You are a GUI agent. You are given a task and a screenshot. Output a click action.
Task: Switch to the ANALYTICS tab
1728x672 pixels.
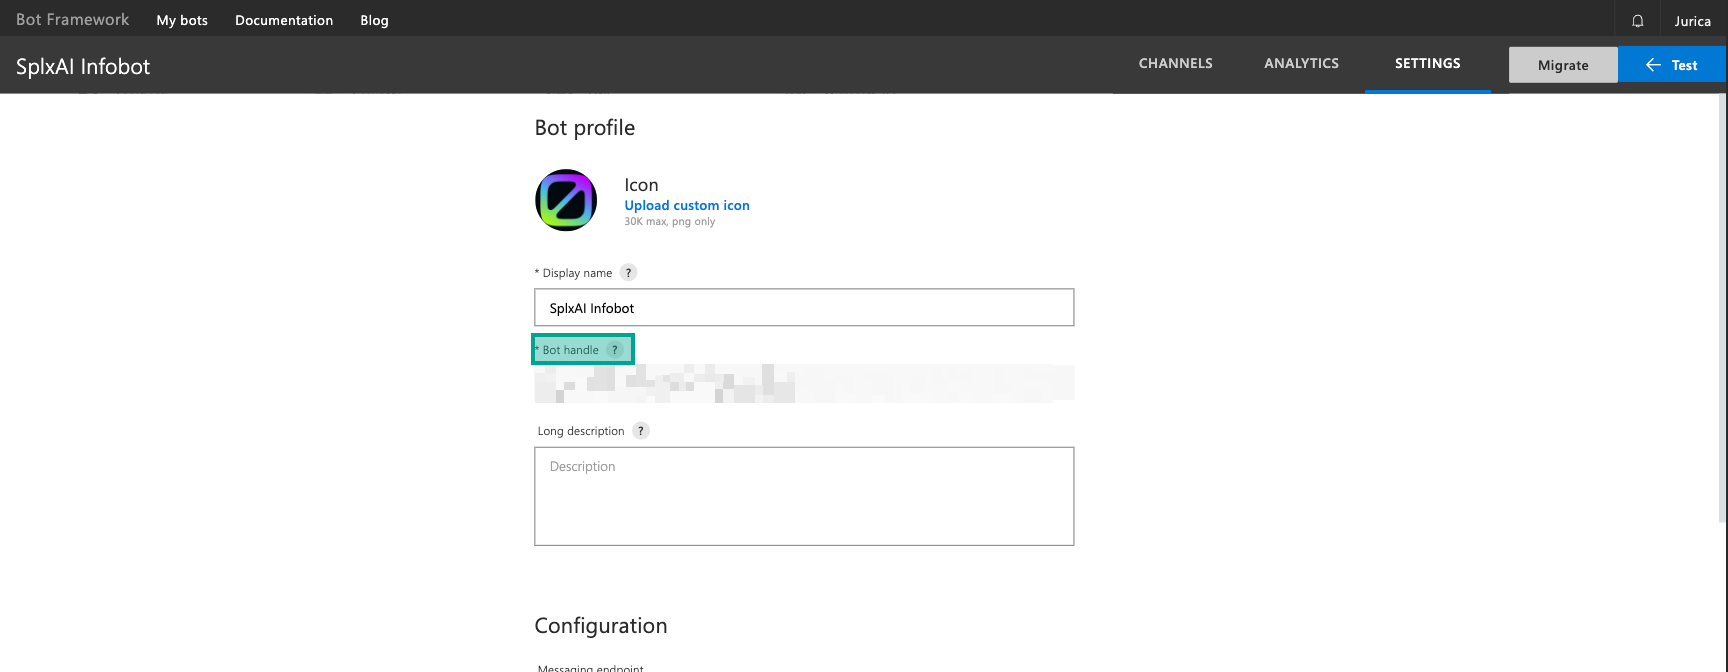1301,63
